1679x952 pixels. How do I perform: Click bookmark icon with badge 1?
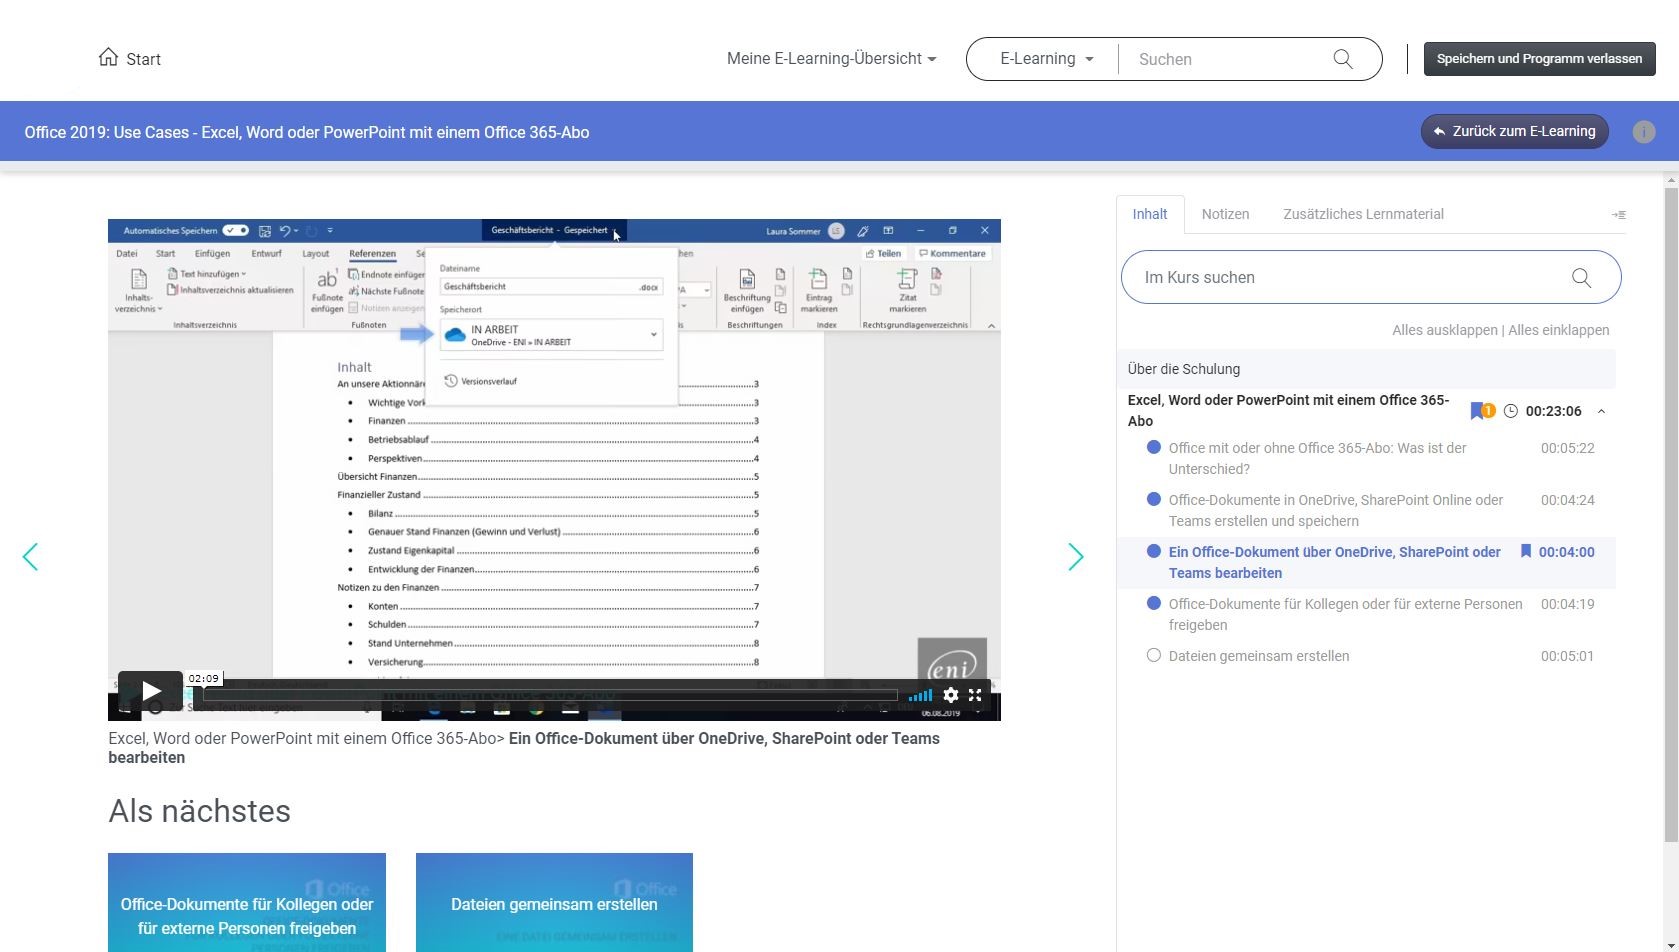click(x=1482, y=411)
